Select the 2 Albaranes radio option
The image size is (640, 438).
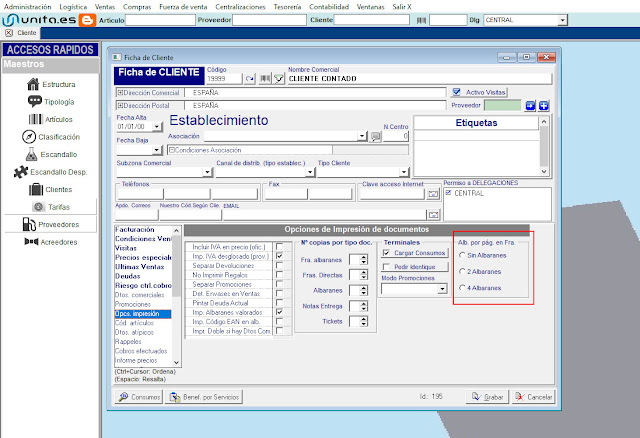point(461,271)
